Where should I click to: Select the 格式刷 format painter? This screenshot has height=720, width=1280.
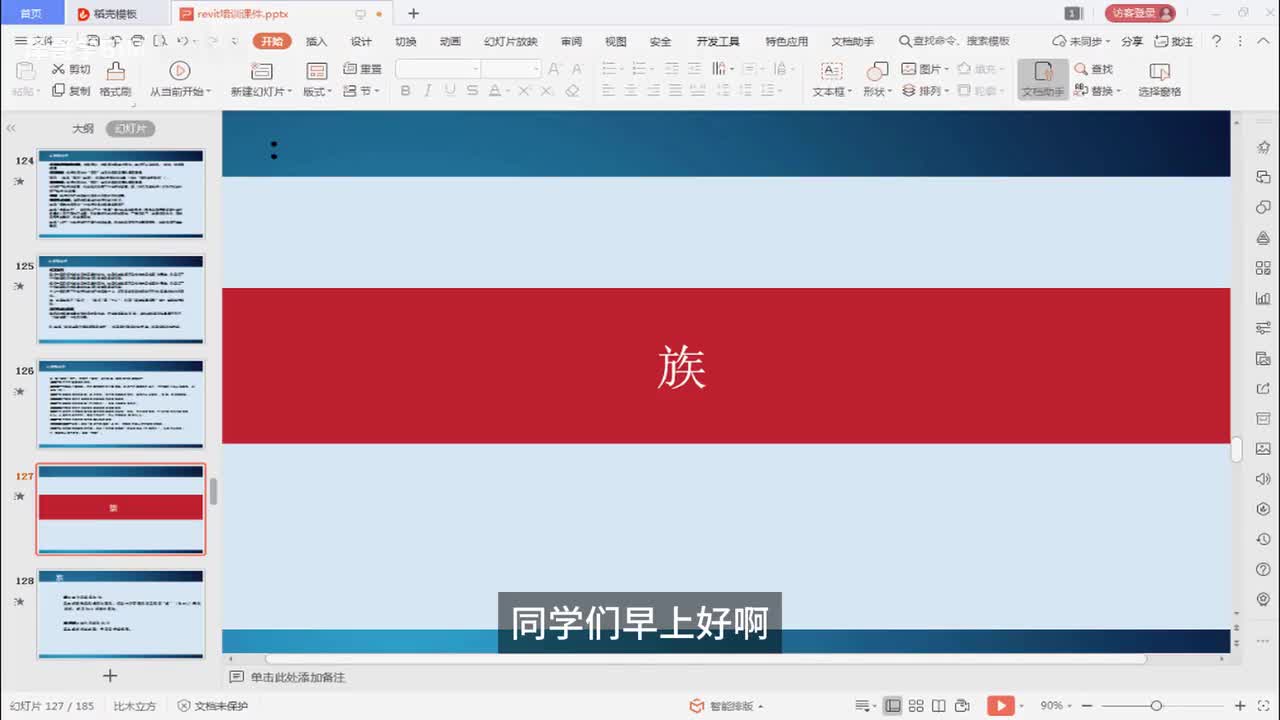click(x=116, y=79)
